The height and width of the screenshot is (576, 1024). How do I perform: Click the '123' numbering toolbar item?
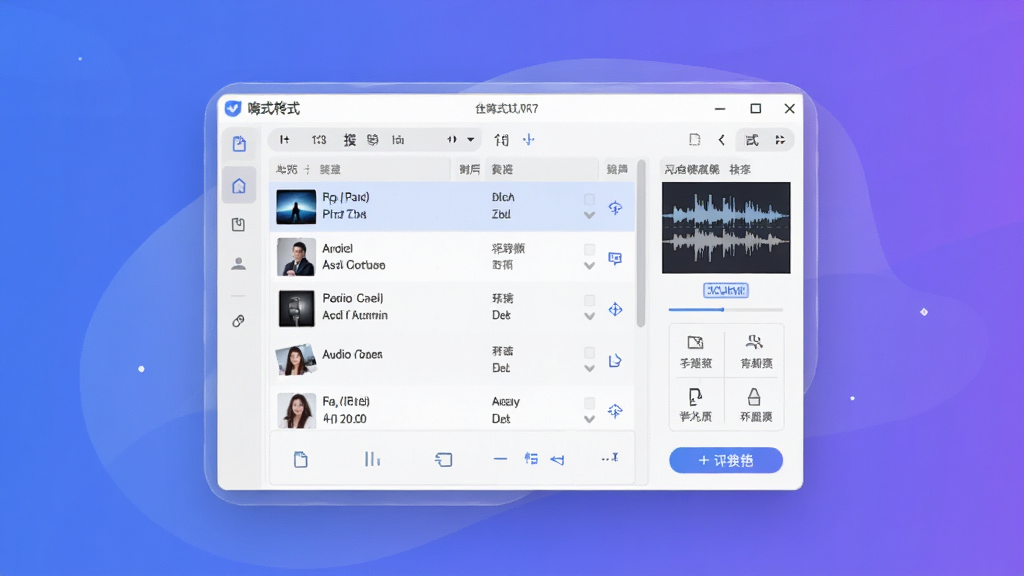[x=319, y=140]
